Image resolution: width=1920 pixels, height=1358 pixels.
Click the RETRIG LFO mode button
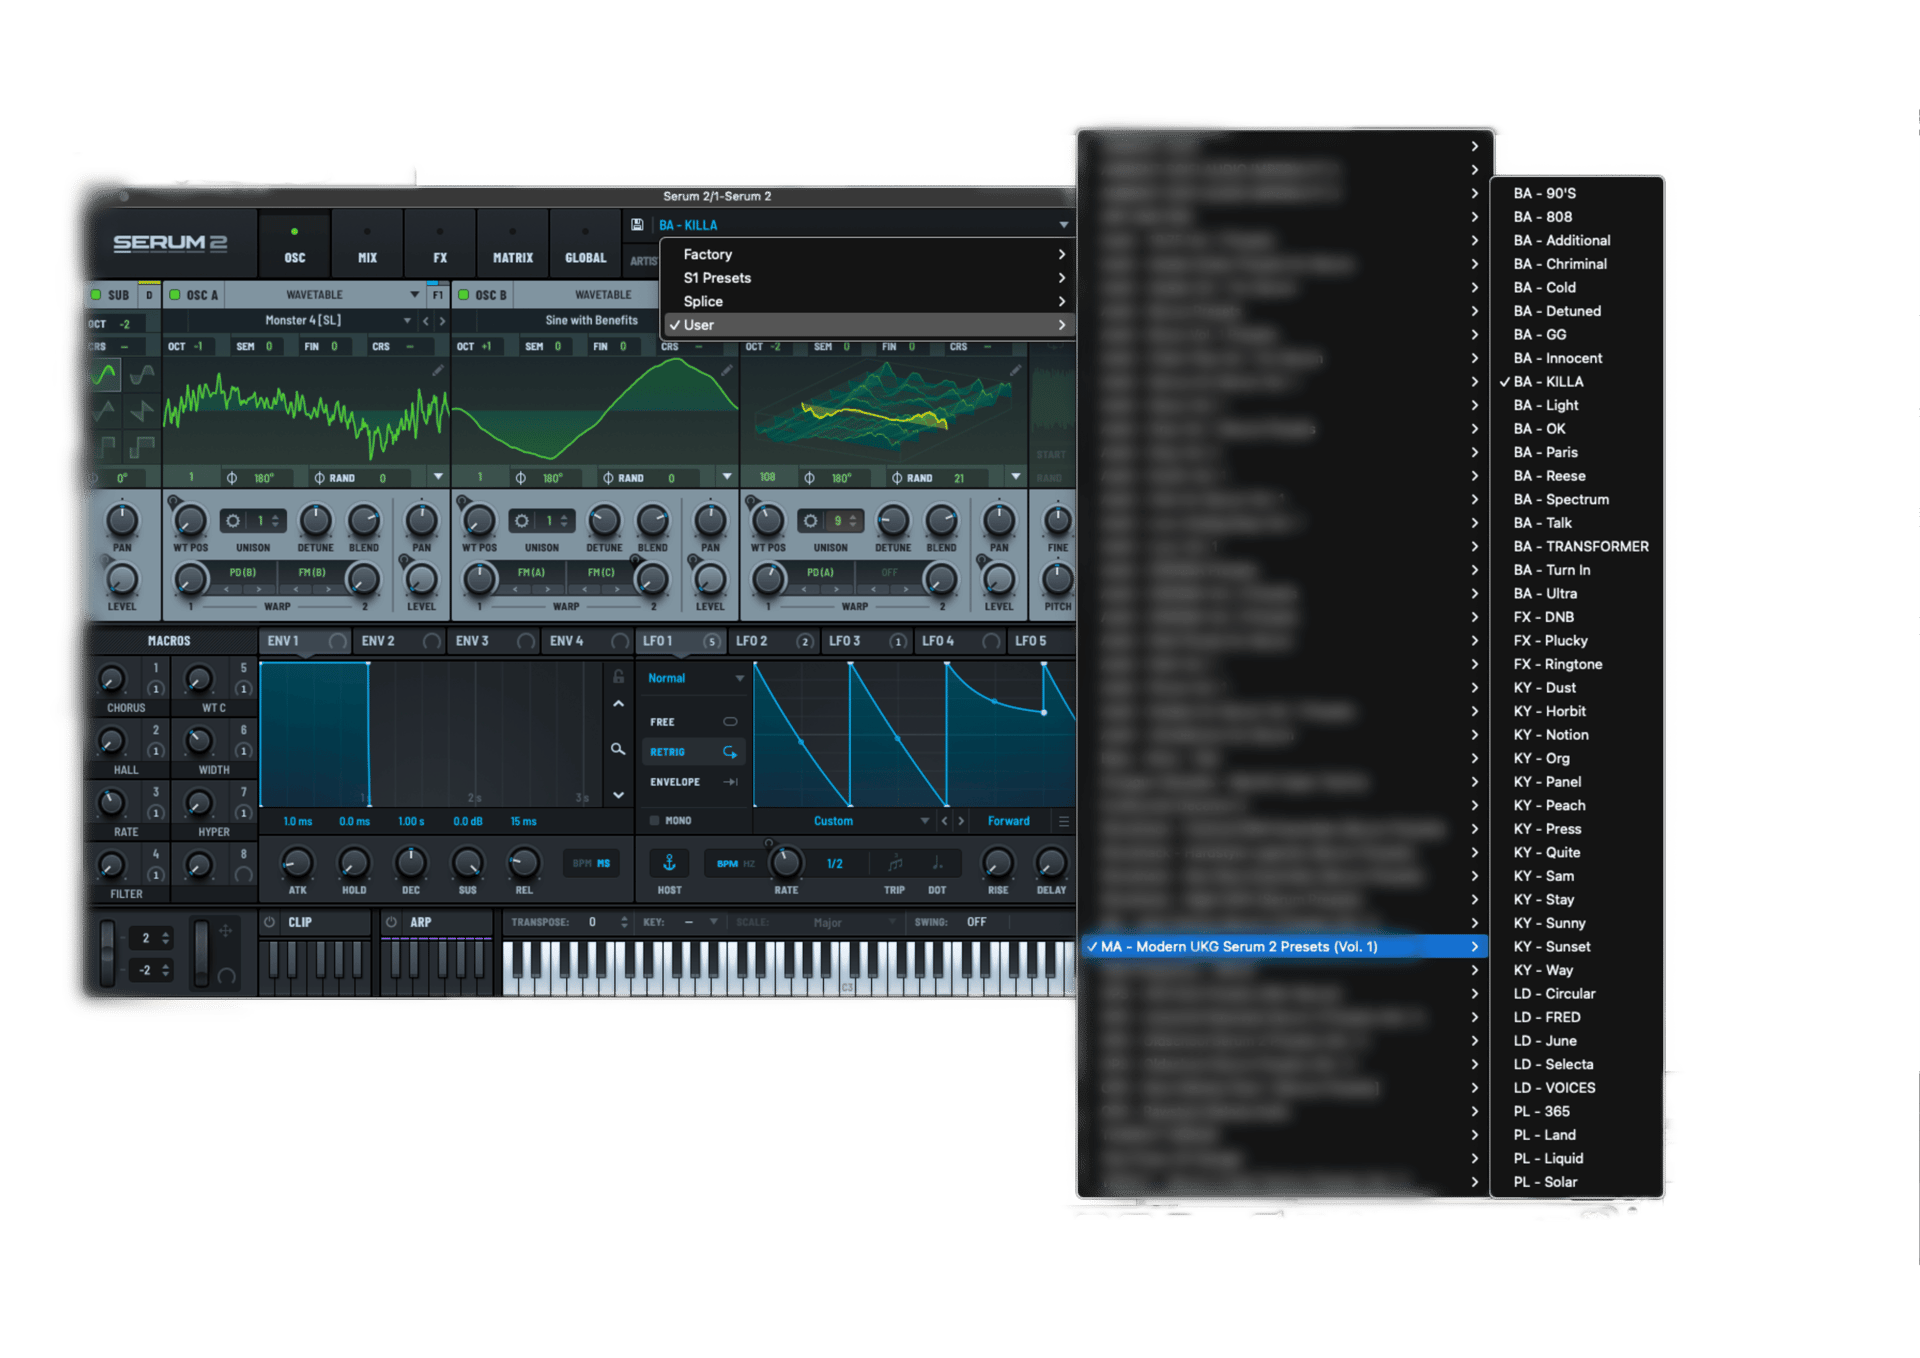pos(691,752)
